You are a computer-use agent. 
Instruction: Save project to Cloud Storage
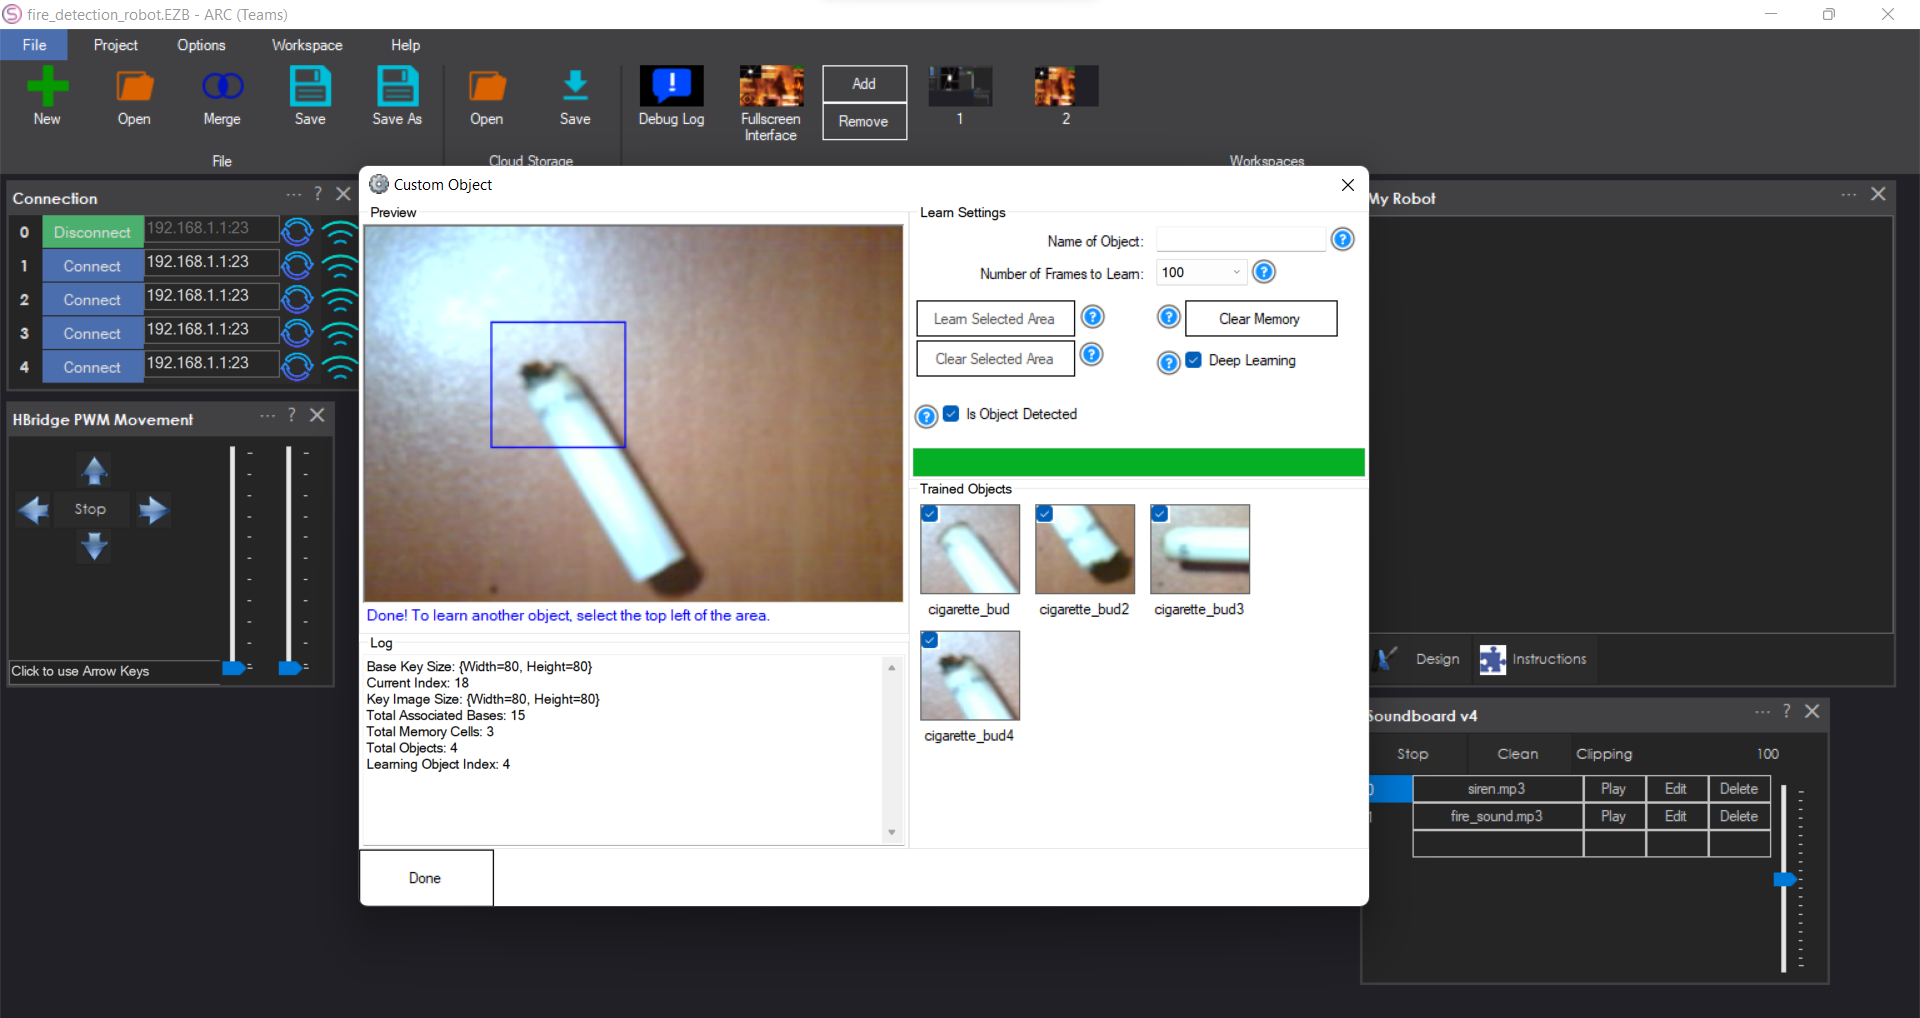pos(575,95)
